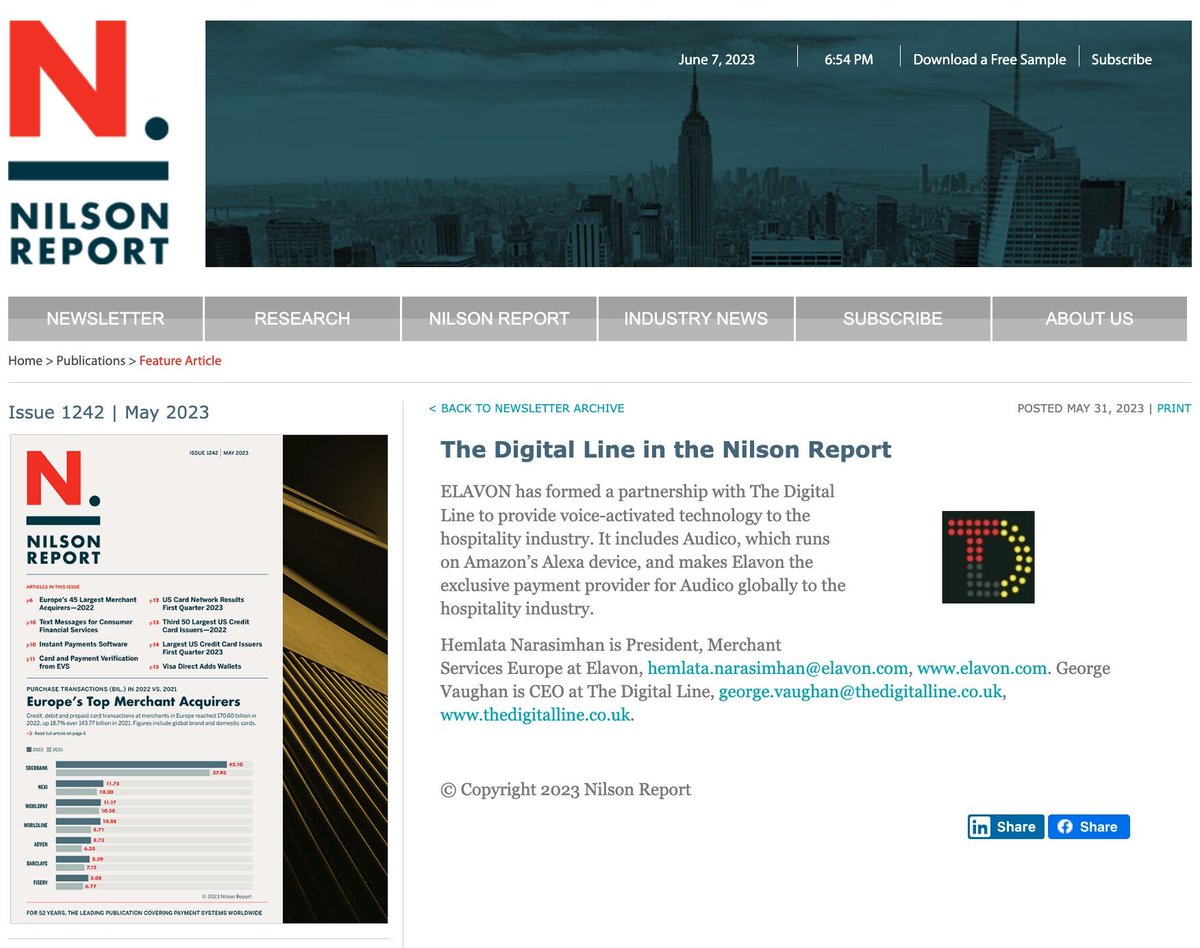Click the Issue 1242 | May 2023 heading
This screenshot has height=948, width=1200.
pos(108,412)
